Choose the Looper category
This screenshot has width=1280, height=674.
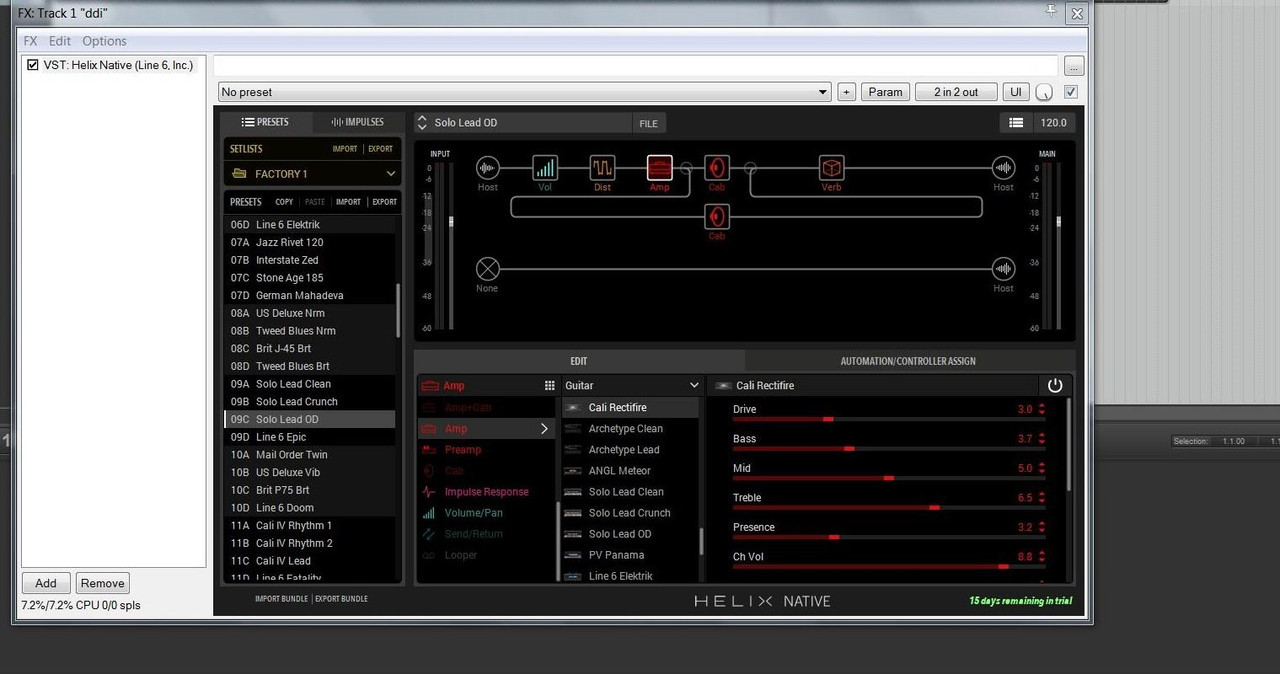pyautogui.click(x=461, y=555)
